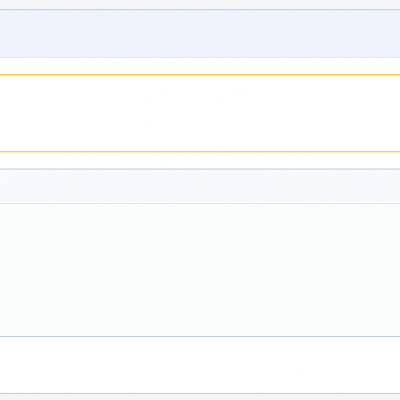Click white strip beneath the blue band
400x400 pixels.
(200, 66)
